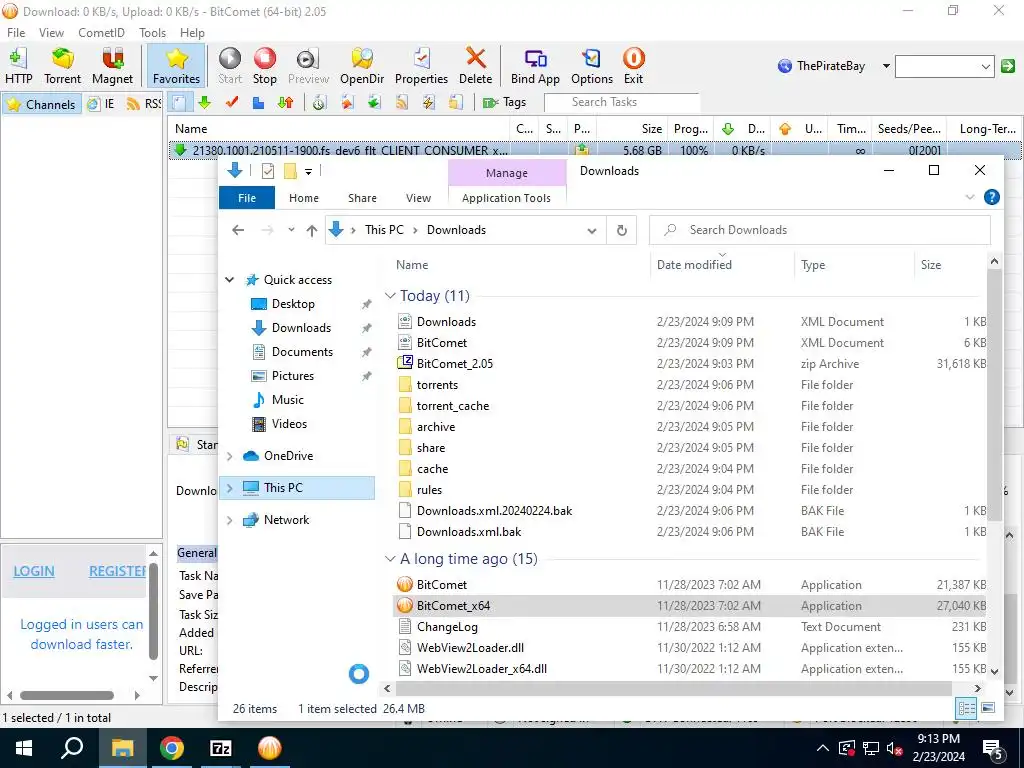Viewport: 1024px width, 768px height.
Task: Click the green down-arrow downloading filter icon
Action: (x=205, y=103)
